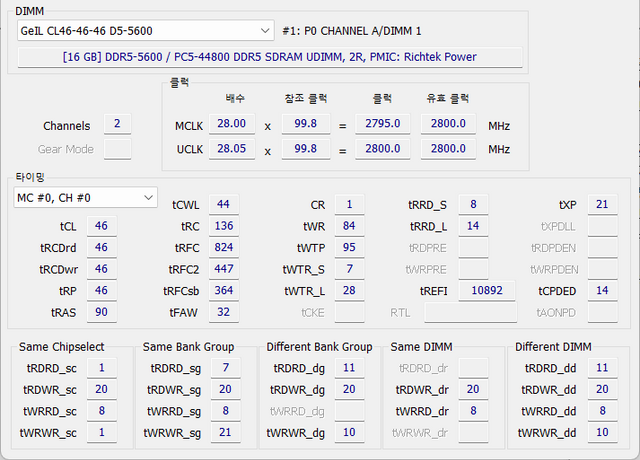The image size is (640, 460).
Task: Click the tCWL value field
Action: coord(224,204)
